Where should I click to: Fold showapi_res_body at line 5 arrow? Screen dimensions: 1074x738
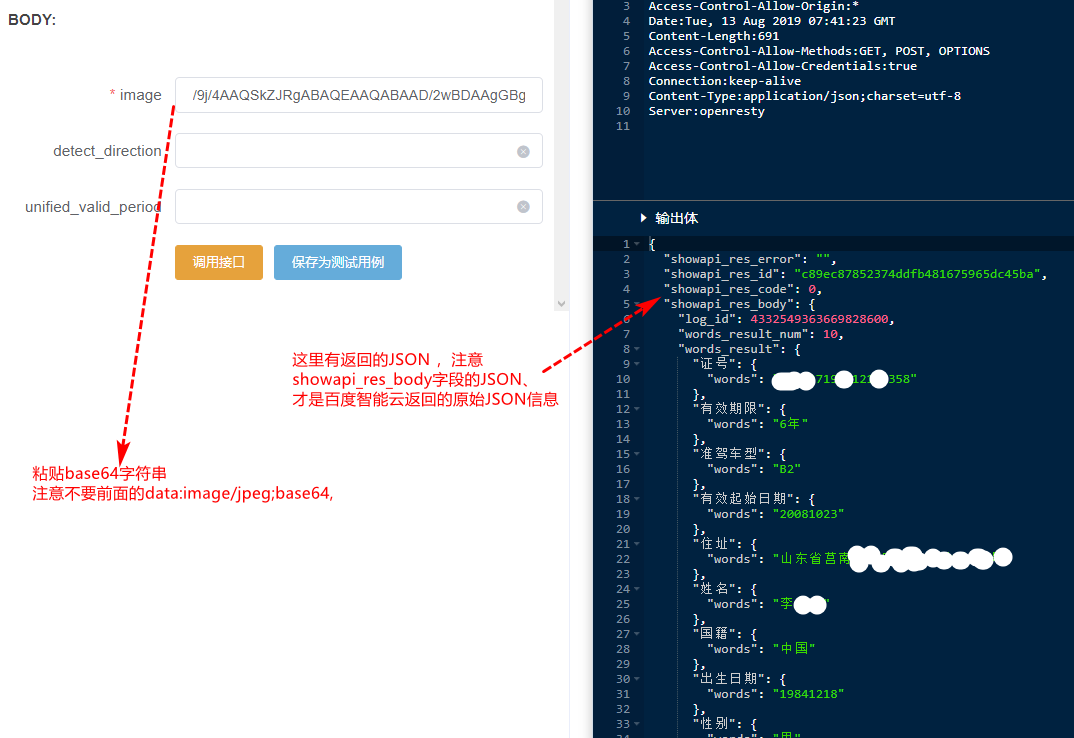point(637,304)
